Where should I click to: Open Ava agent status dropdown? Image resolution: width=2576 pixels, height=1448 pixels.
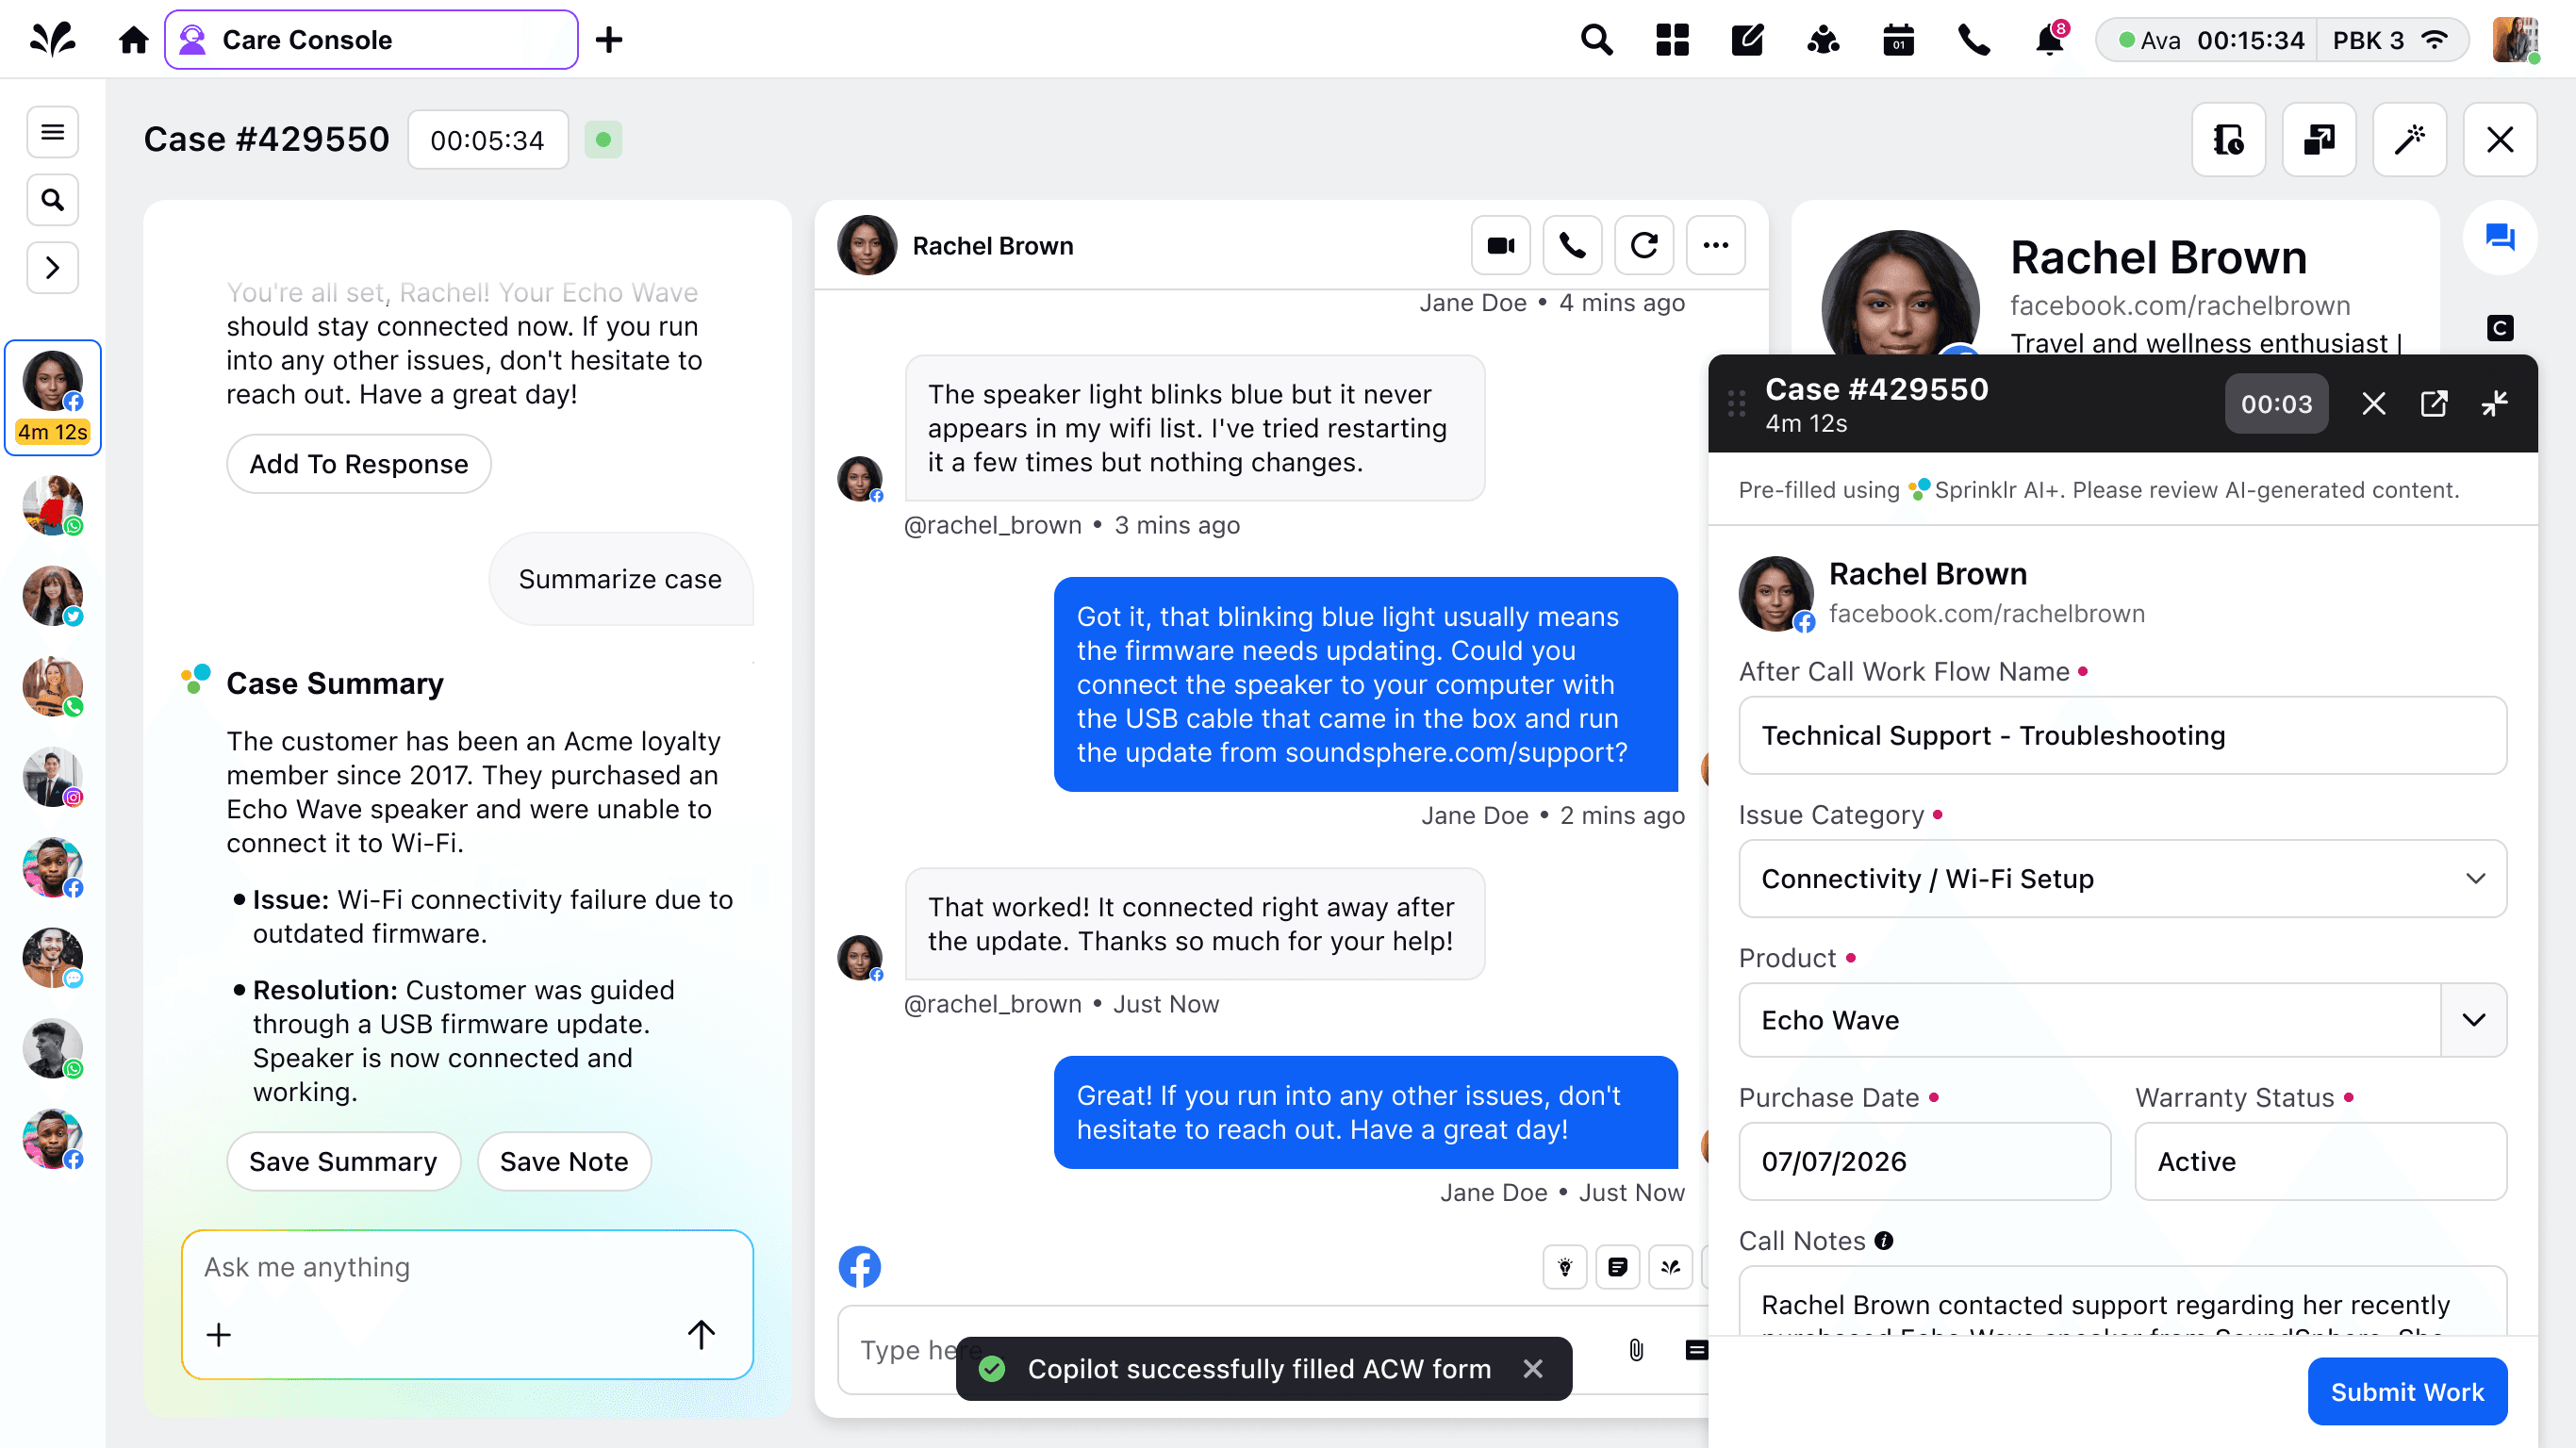(2210, 40)
